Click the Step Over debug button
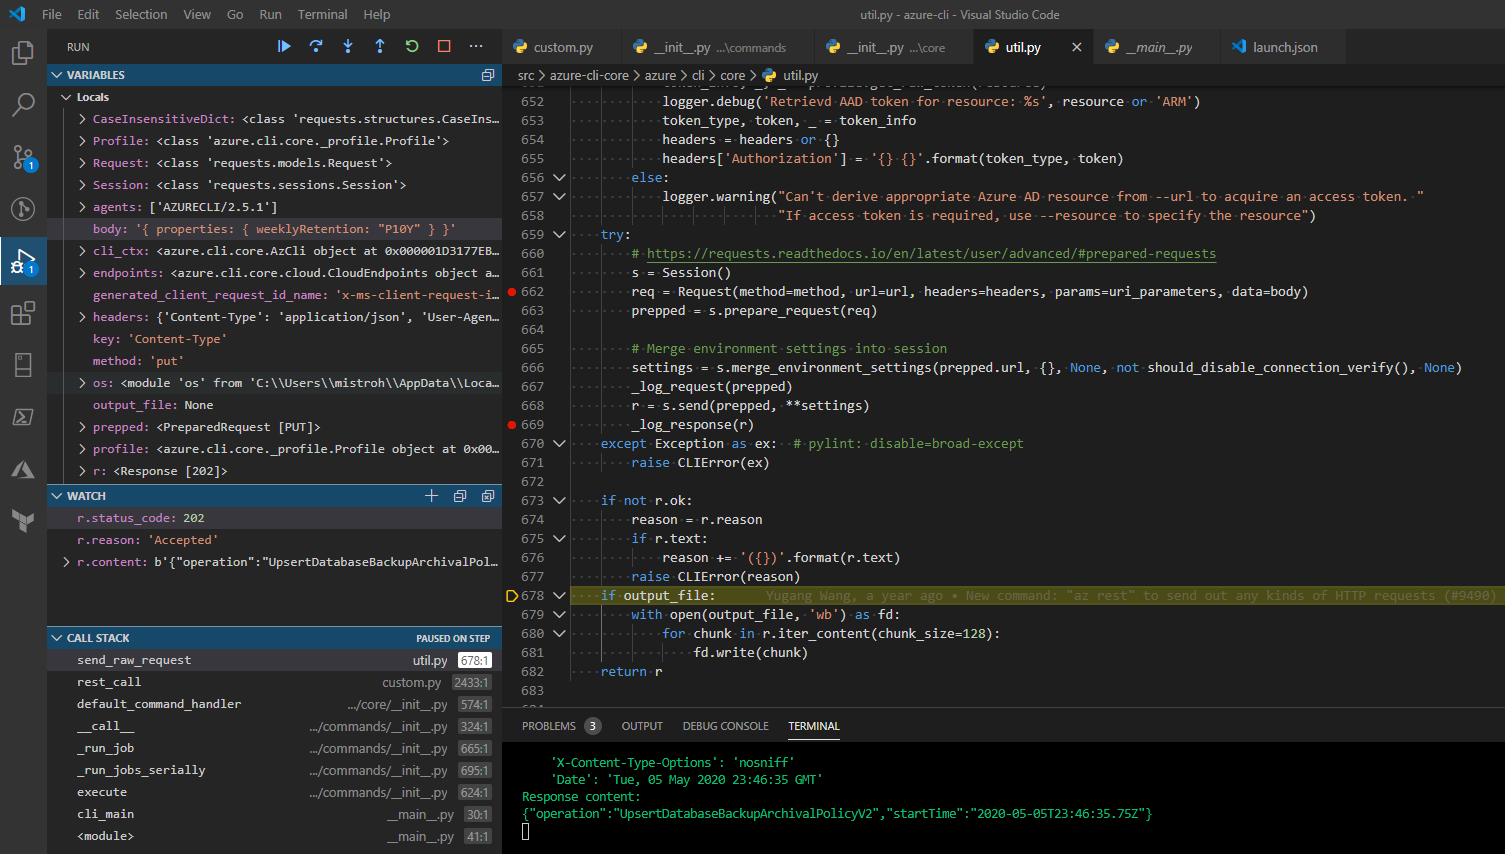This screenshot has height=854, width=1505. [x=316, y=46]
